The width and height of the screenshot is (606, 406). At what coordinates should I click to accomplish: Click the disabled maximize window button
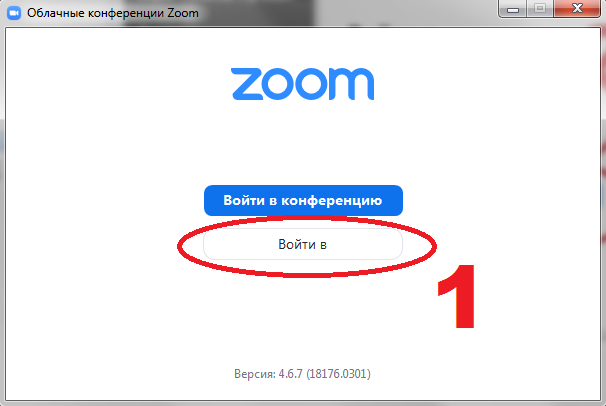tap(540, 8)
